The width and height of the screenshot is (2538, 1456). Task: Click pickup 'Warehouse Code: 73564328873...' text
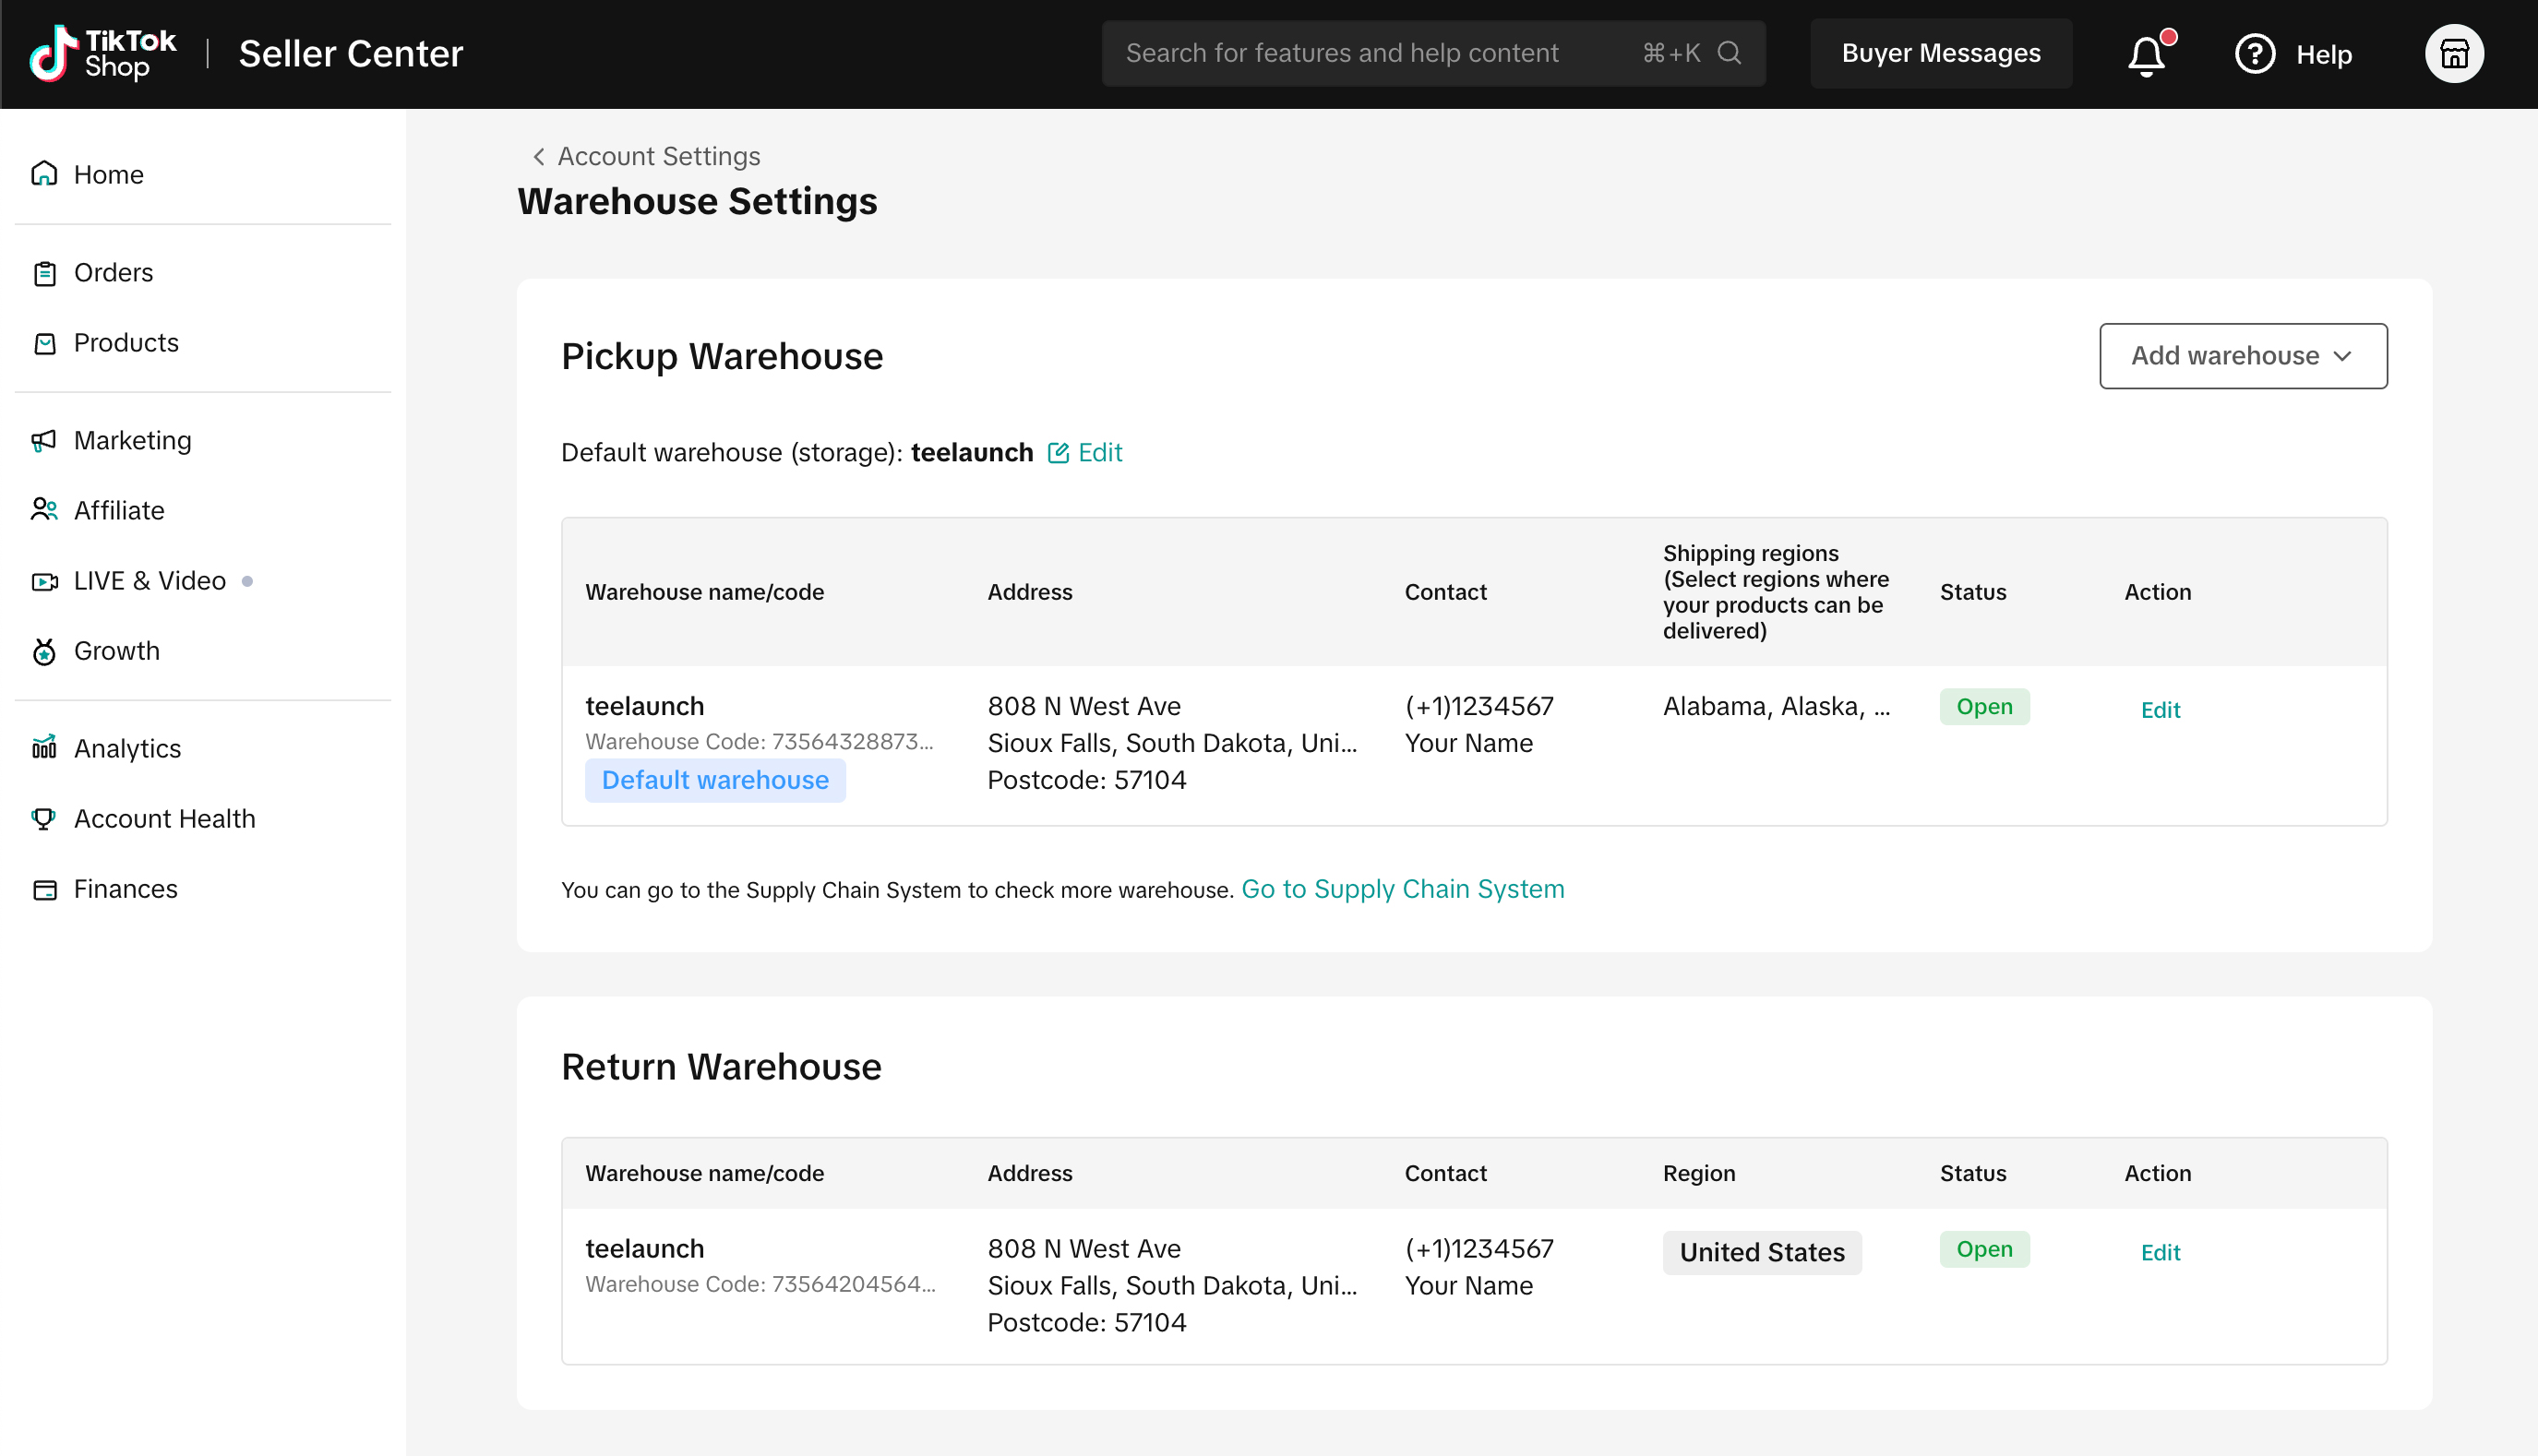(x=759, y=742)
